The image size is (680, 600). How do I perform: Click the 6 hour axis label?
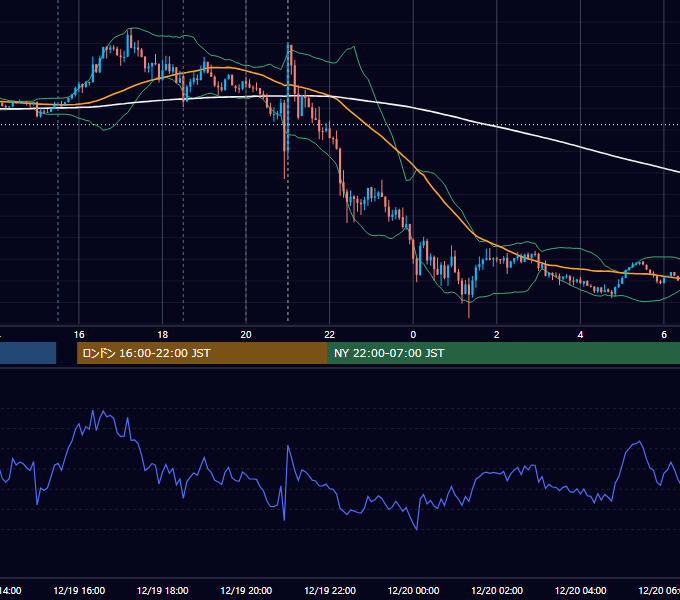[x=664, y=334]
